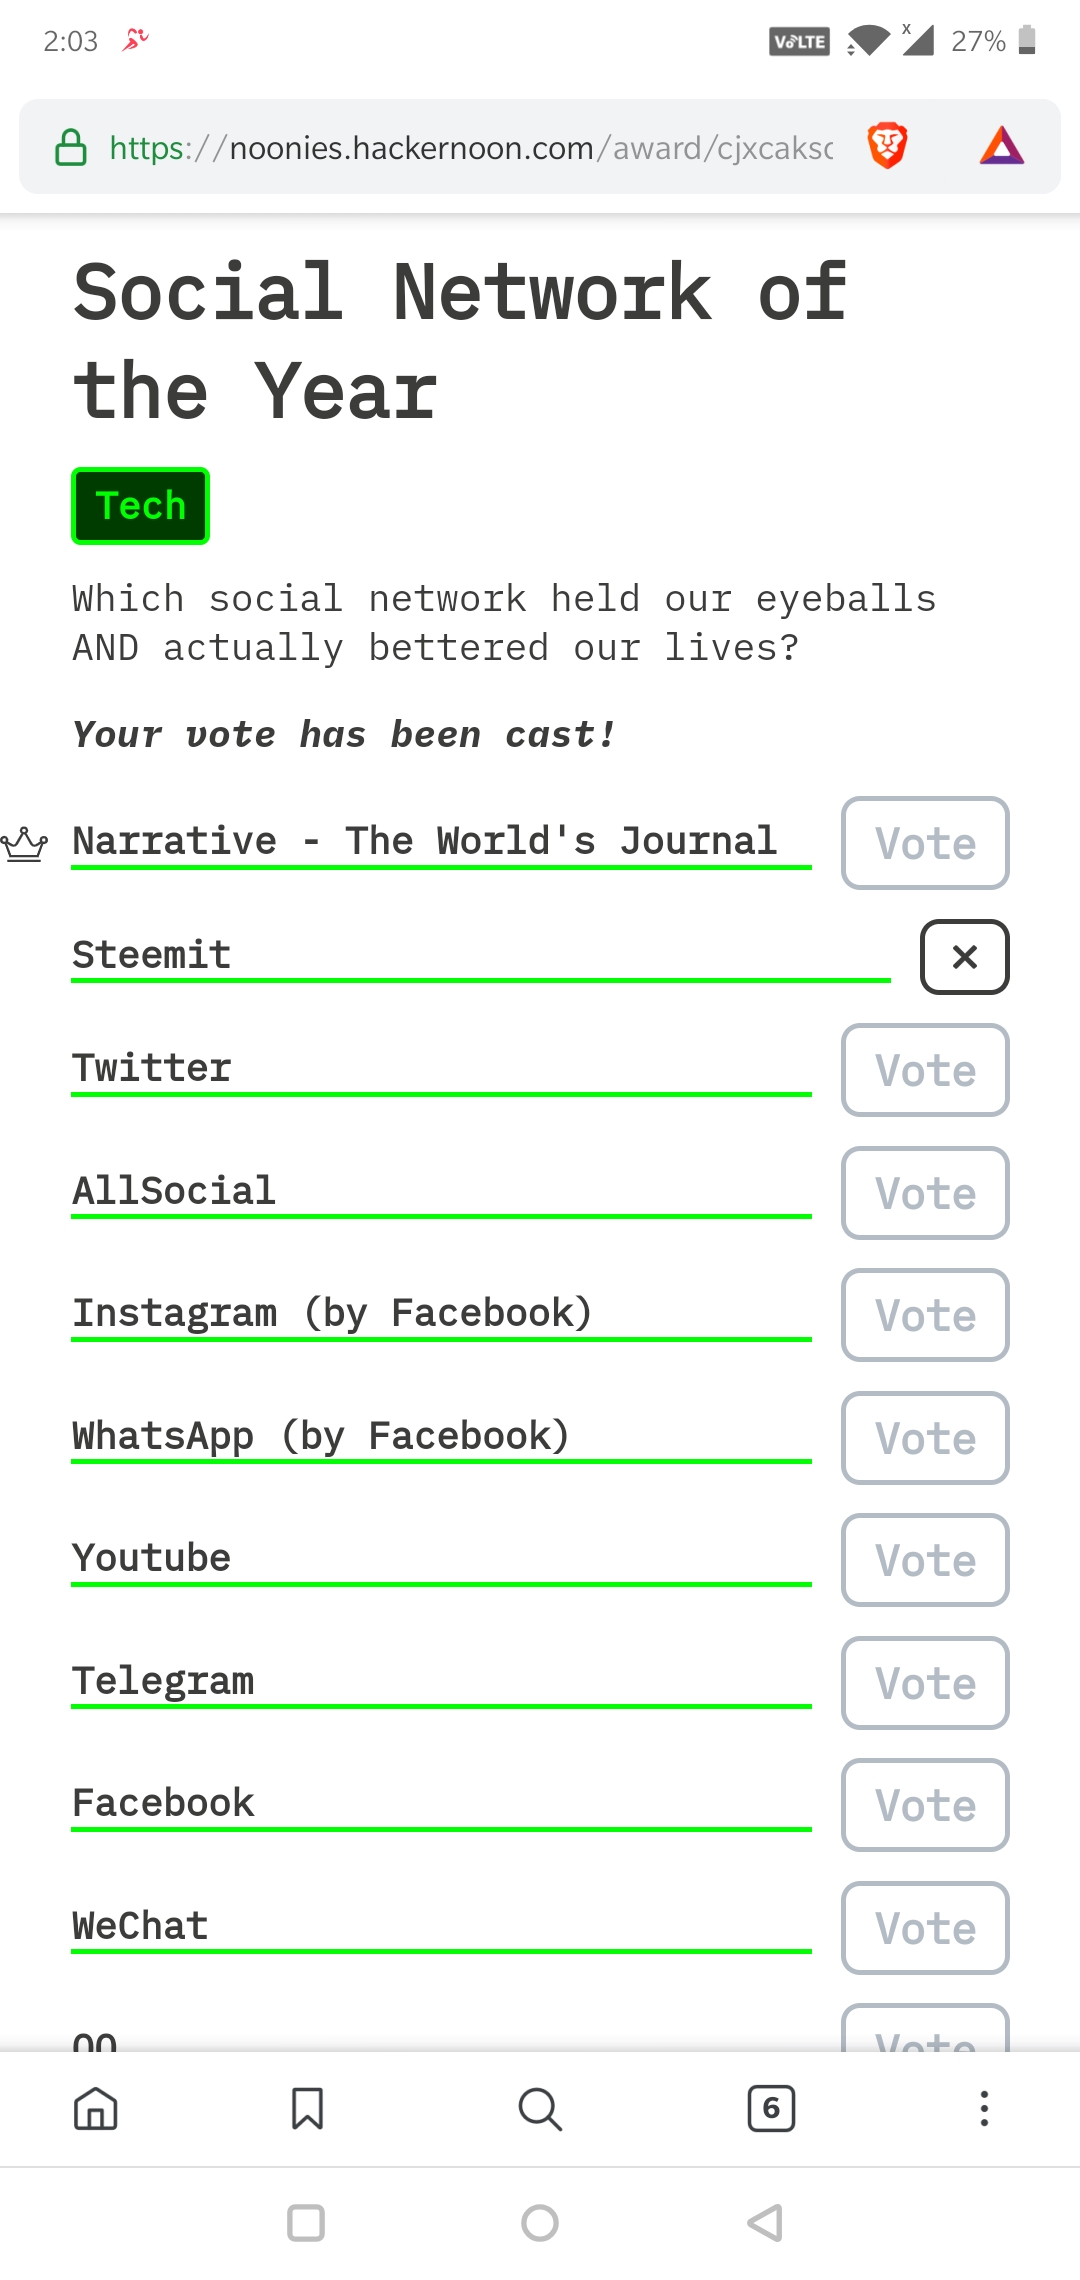Image resolution: width=1080 pixels, height=2280 pixels.
Task: Open Brave Rewards triangle icon
Action: click(x=1002, y=146)
